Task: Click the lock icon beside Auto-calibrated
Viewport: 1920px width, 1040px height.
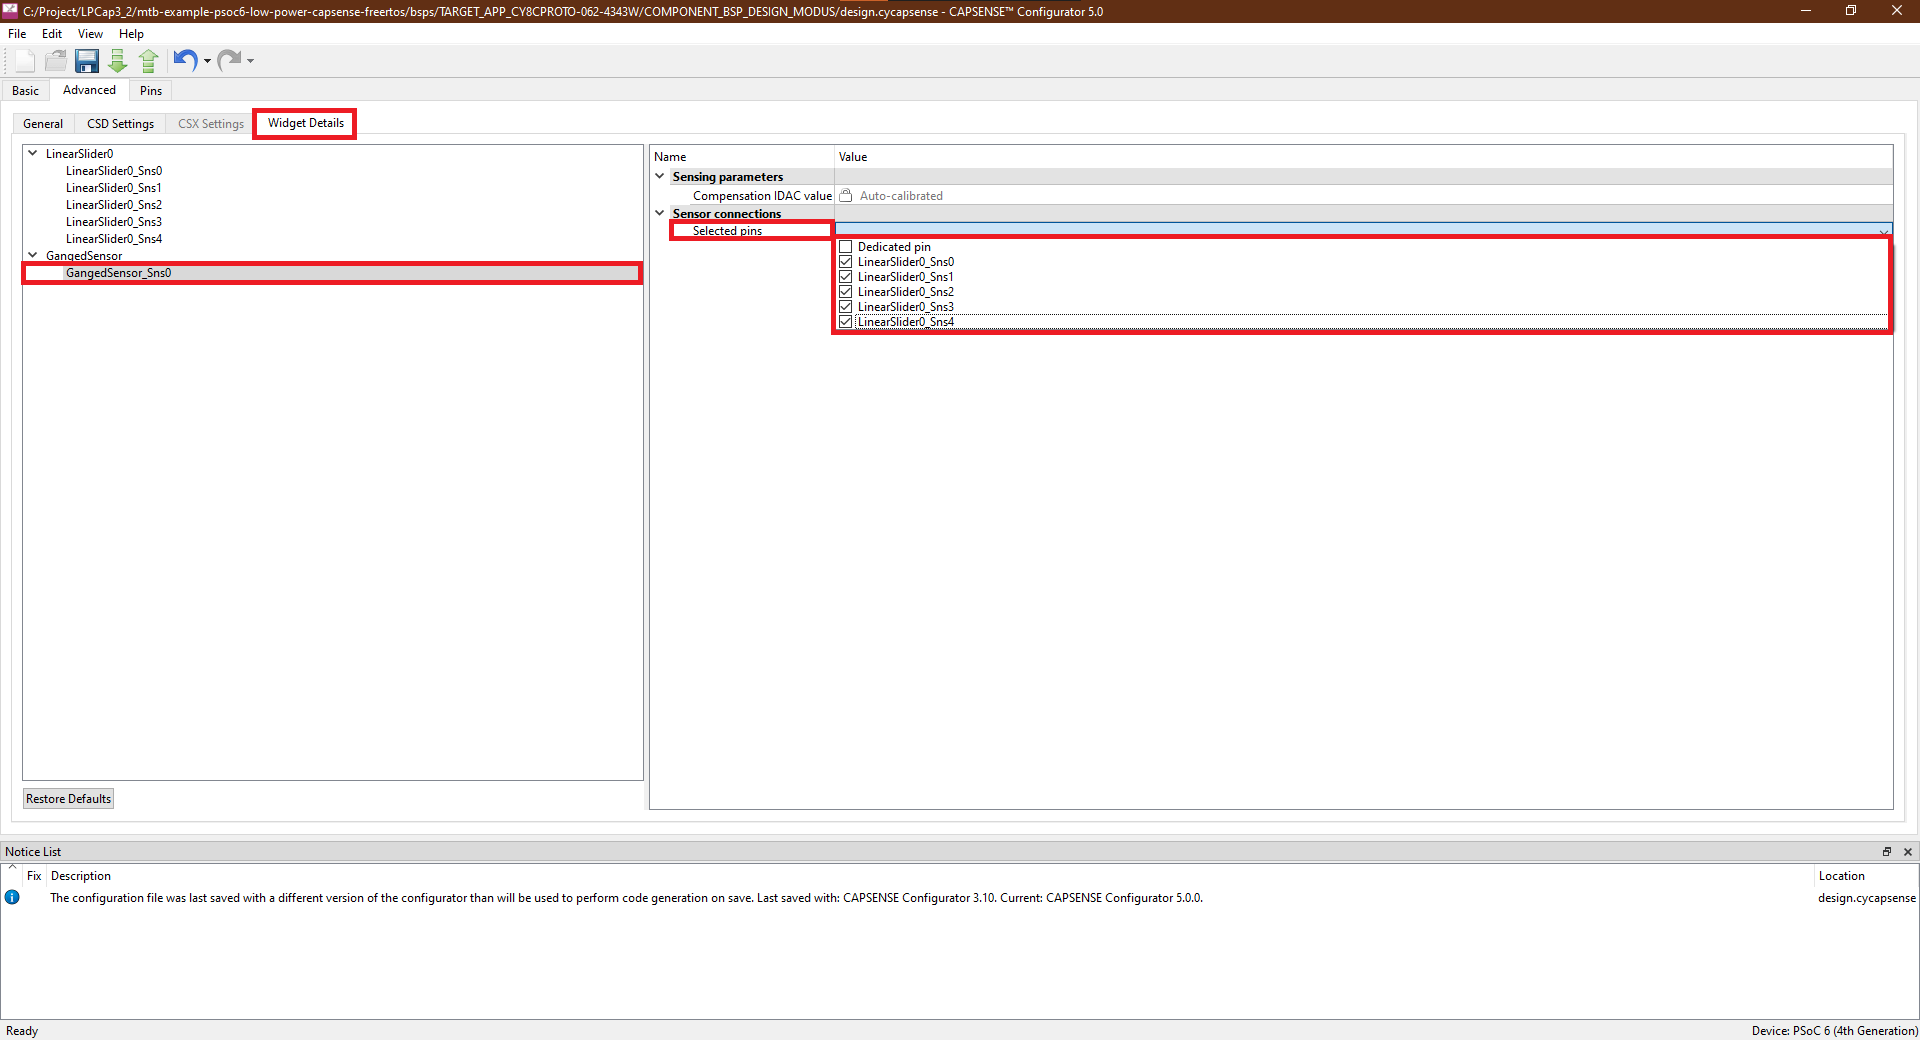Action: click(x=846, y=195)
